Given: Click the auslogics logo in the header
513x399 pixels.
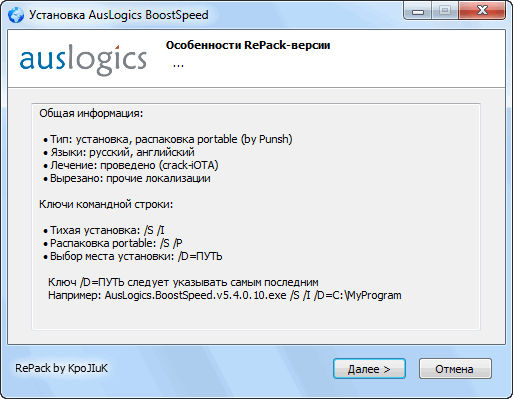Looking at the screenshot, I should click(83, 59).
